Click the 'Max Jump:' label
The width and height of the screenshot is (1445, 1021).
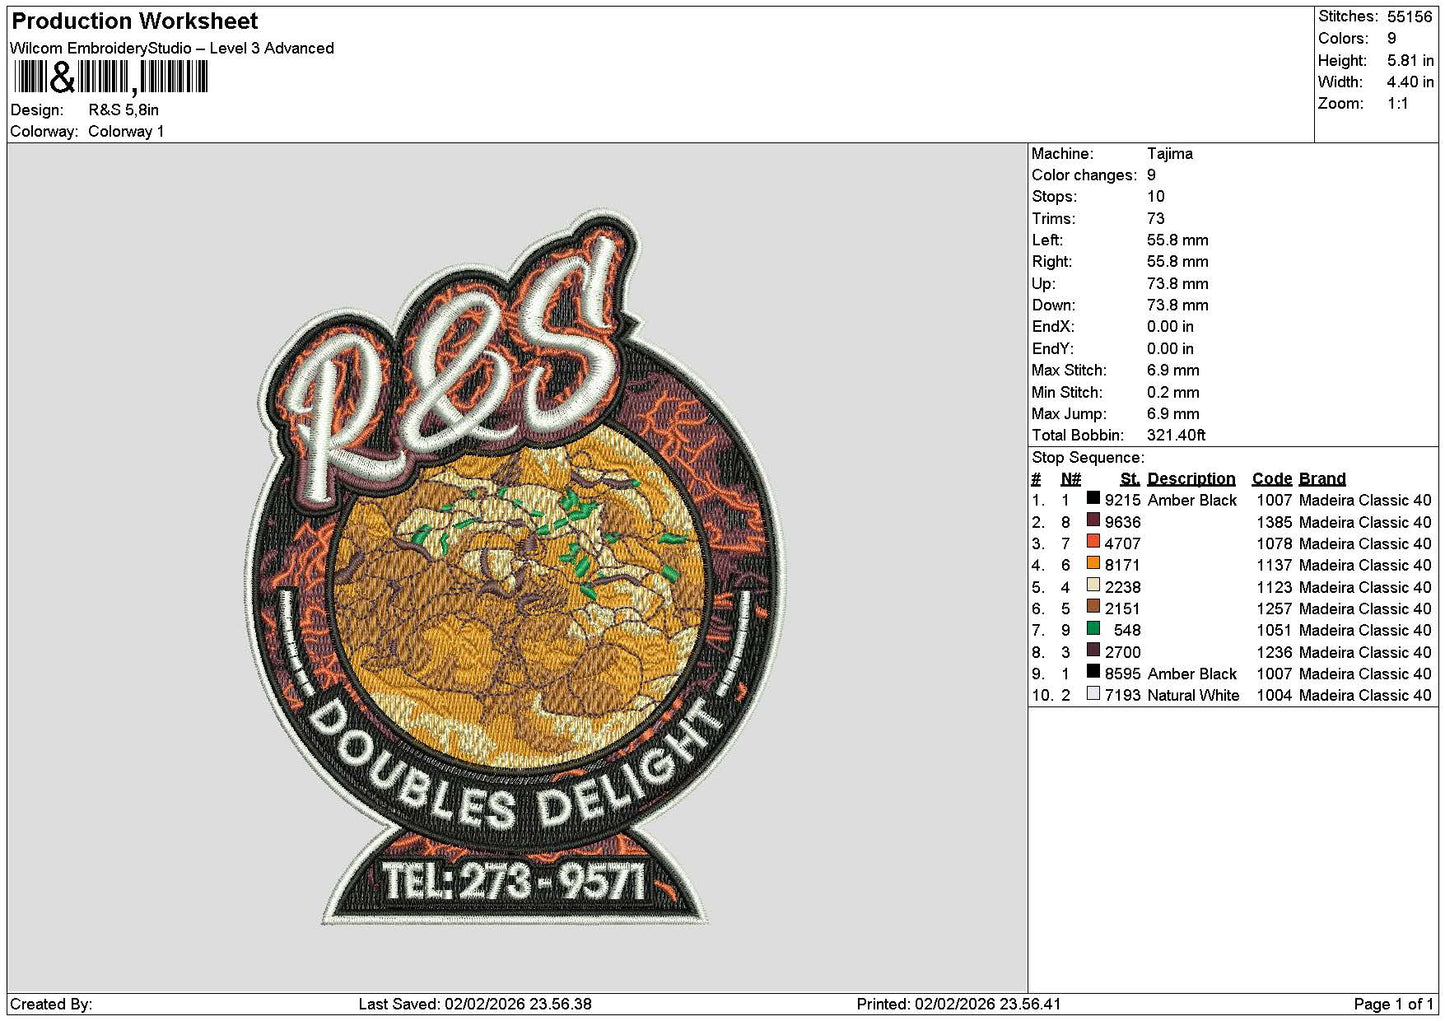point(1069,414)
